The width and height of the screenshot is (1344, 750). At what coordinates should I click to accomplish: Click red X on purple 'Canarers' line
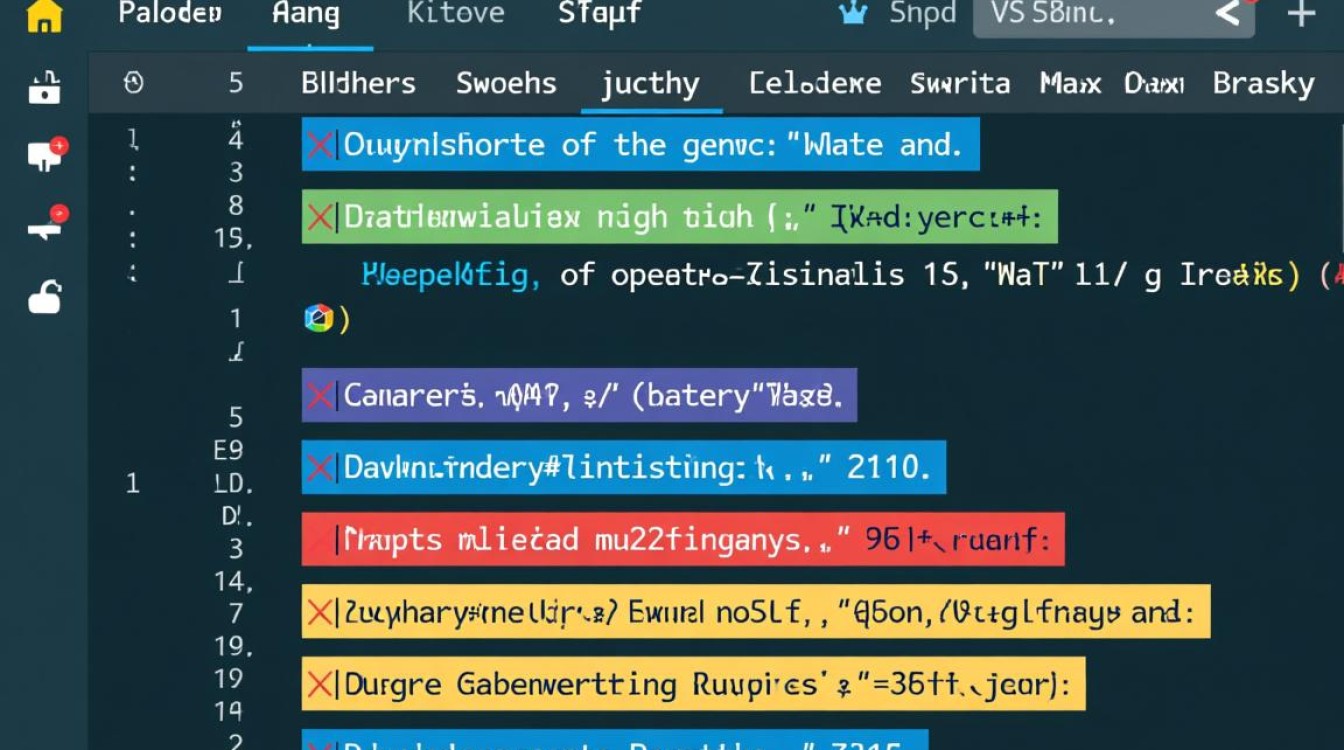point(320,395)
